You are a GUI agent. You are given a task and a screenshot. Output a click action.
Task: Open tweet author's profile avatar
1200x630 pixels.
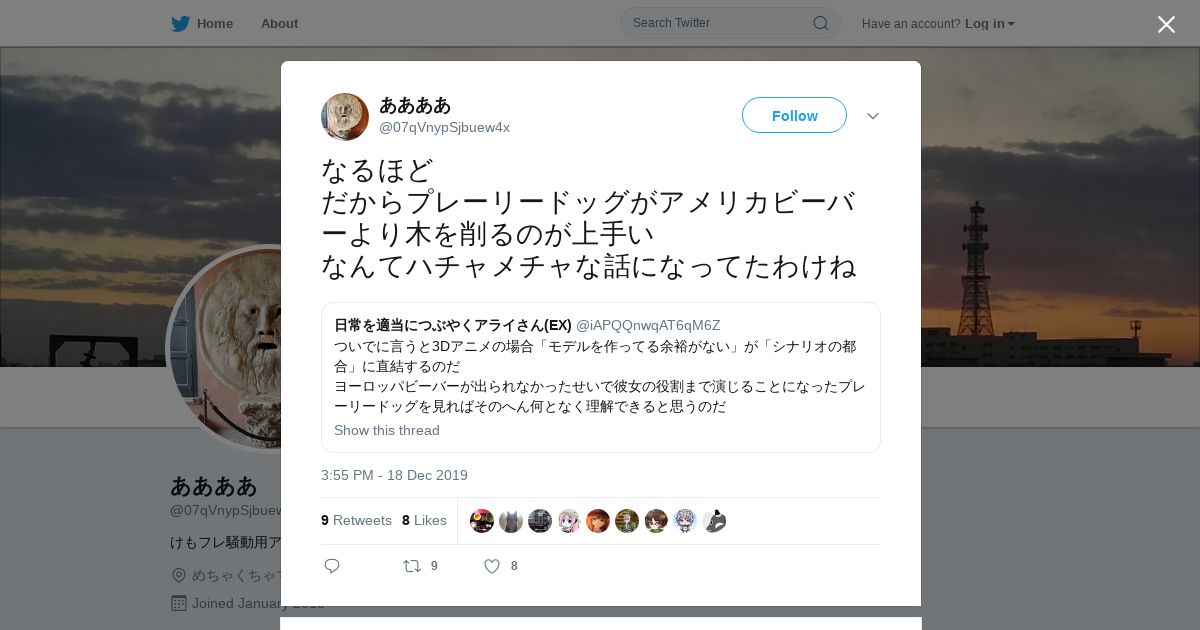click(345, 116)
